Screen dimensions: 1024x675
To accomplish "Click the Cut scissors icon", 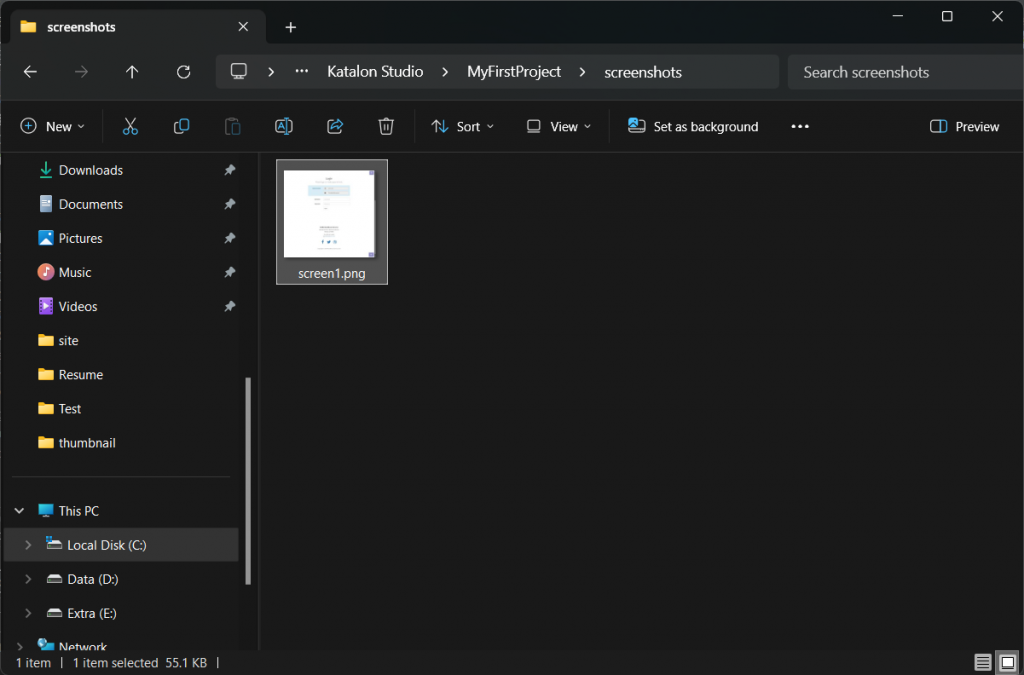I will click(130, 126).
